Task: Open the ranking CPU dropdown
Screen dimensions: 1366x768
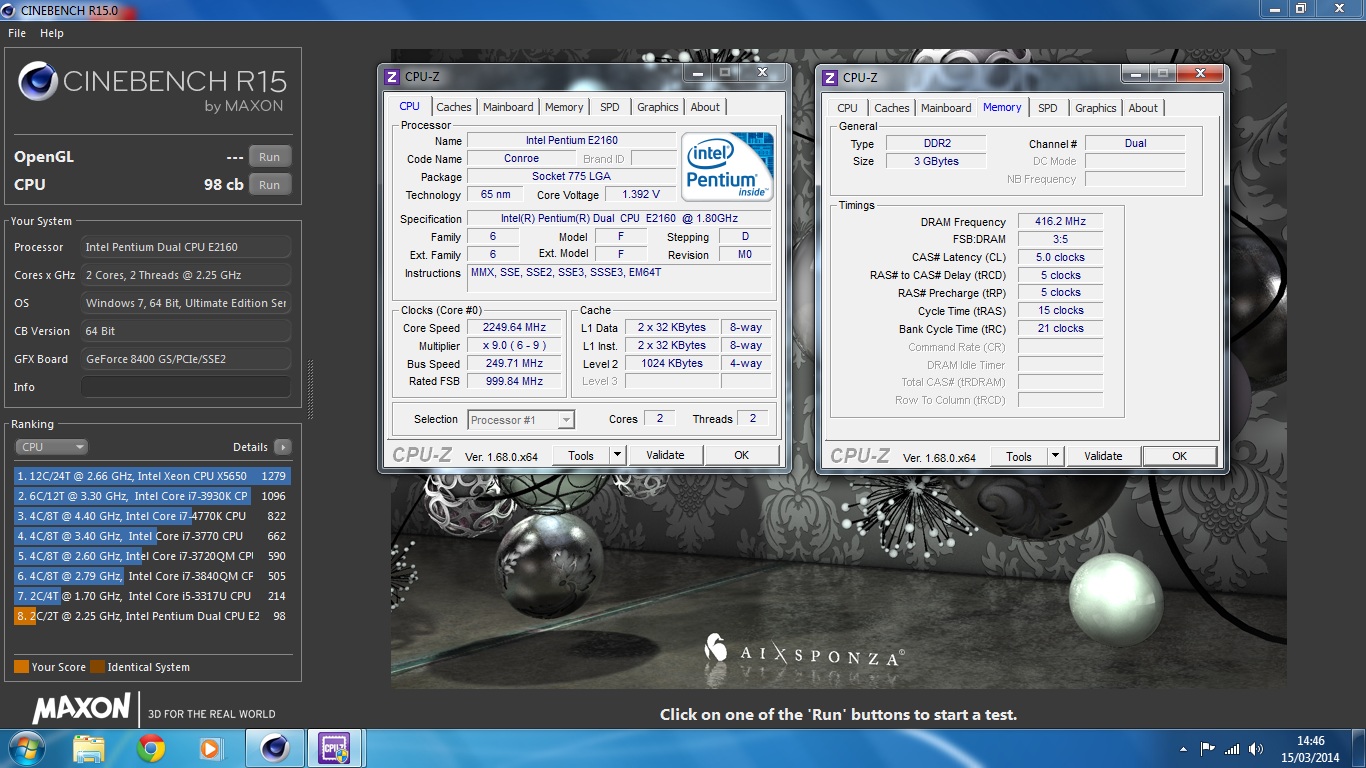Action: point(51,447)
